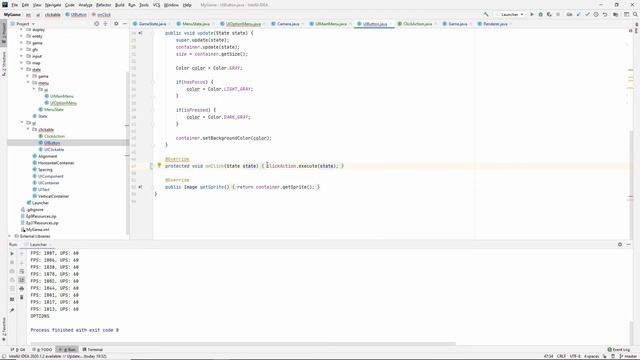This screenshot has width=640, height=360.
Task: Toggle the Structure side tool window
Action: pos(4,63)
